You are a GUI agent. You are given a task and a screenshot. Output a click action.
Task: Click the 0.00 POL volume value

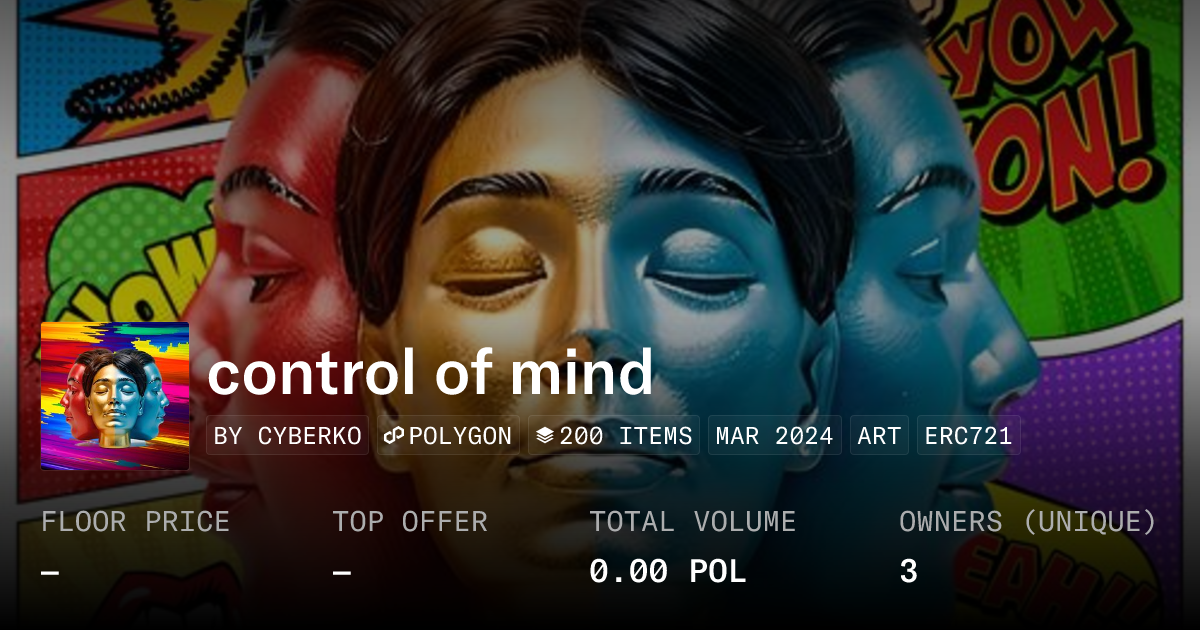click(x=667, y=571)
